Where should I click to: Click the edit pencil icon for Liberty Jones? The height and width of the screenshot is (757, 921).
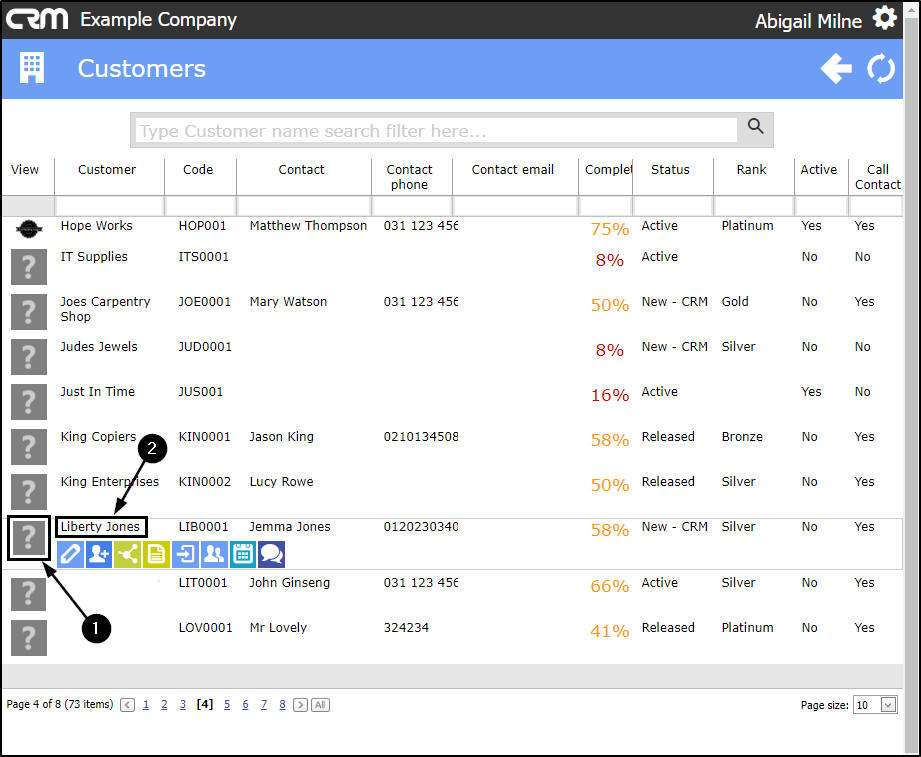pyautogui.click(x=70, y=554)
